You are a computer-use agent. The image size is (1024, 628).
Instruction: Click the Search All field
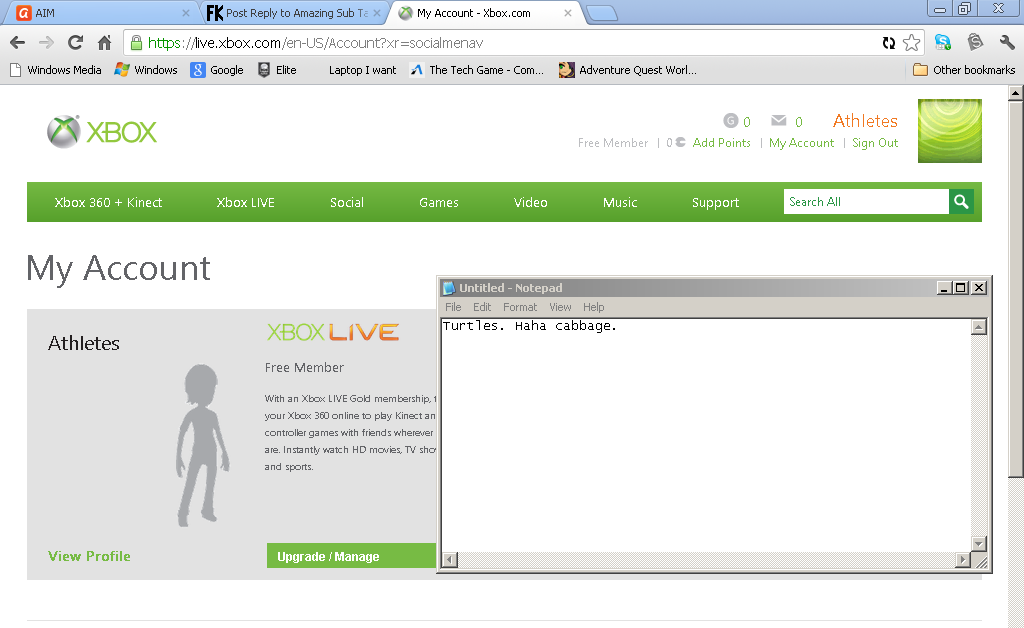(x=866, y=202)
